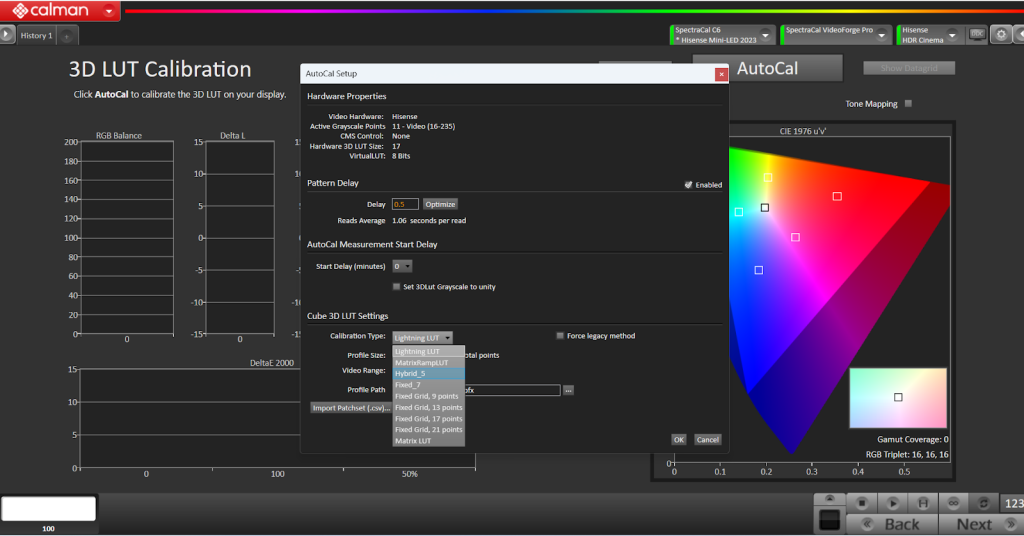The height and width of the screenshot is (536, 1024).
Task: Expand the SpectraCal VideoForge Pro source dropdown
Action: (x=882, y=35)
